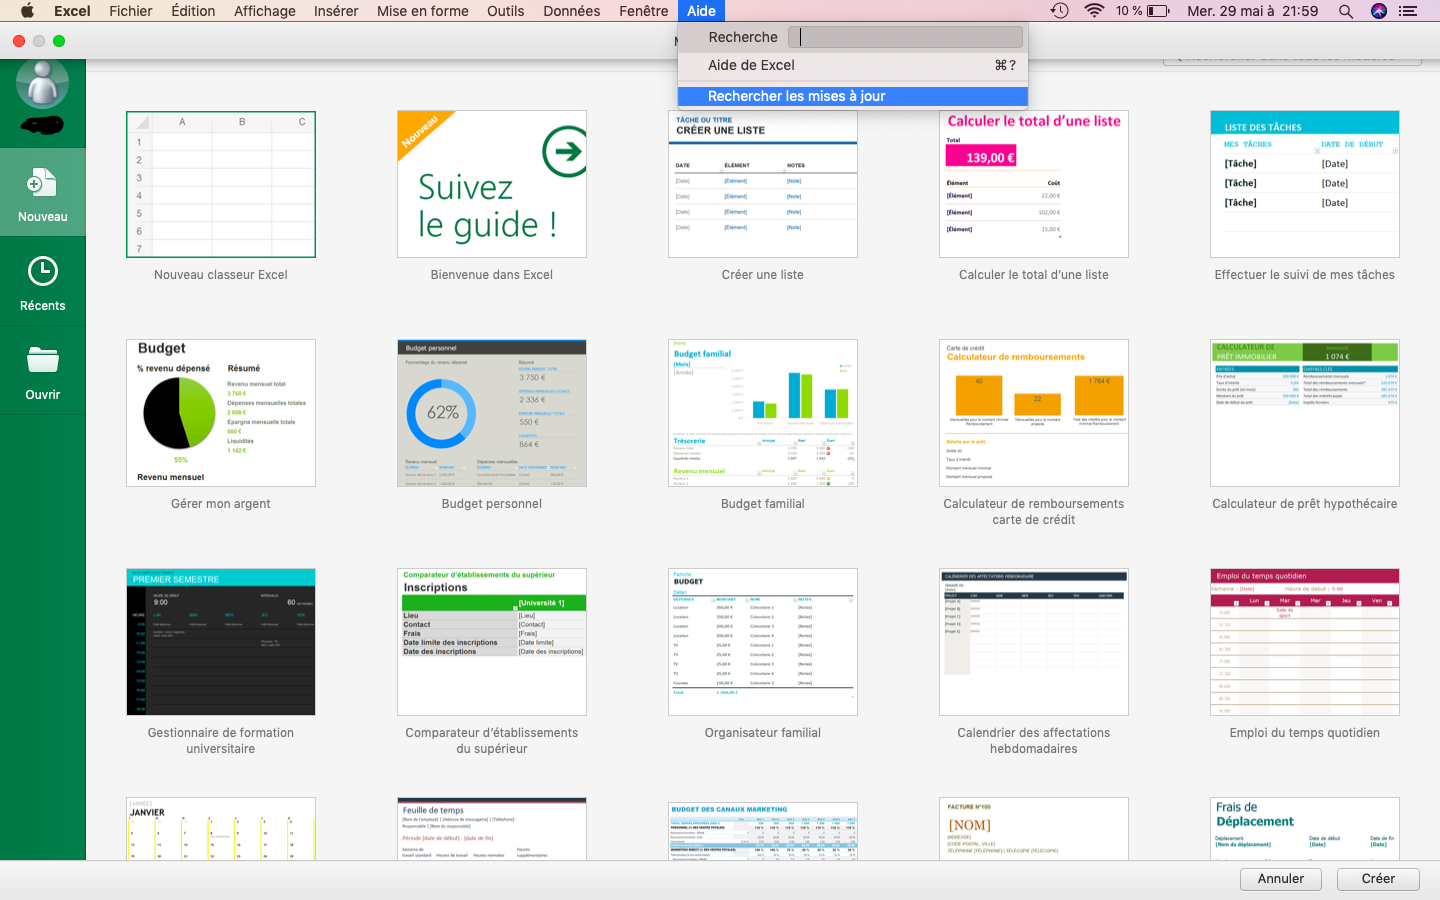This screenshot has width=1440, height=900.
Task: Open the Édition menu
Action: tap(193, 11)
